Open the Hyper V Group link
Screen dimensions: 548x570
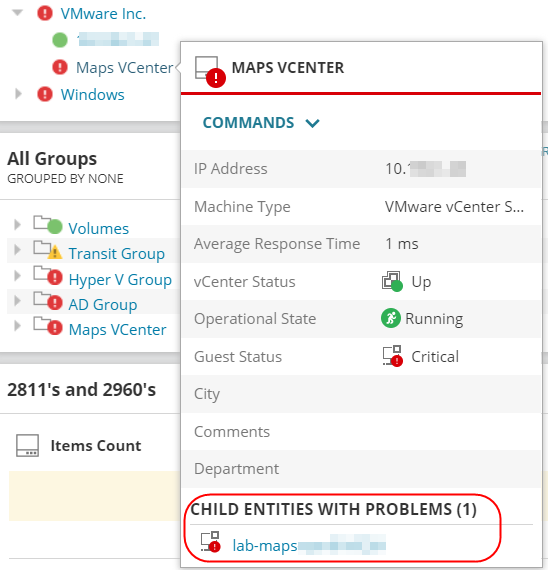click(120, 280)
